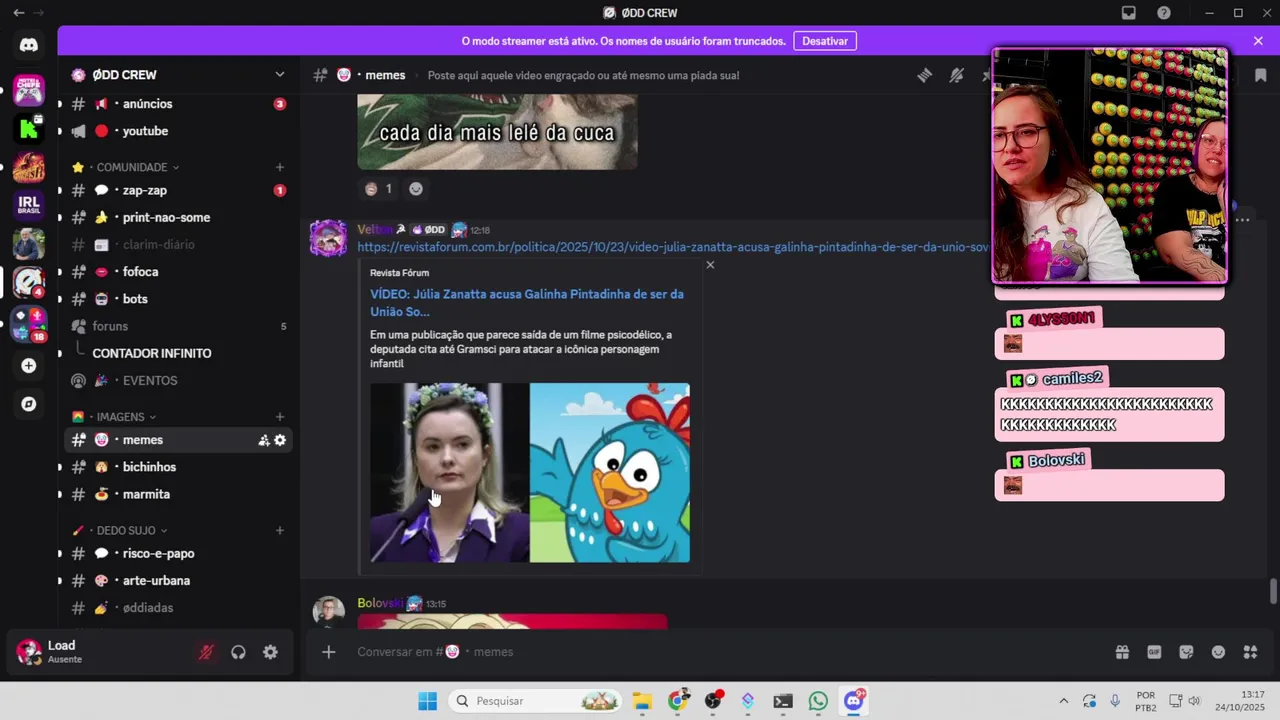Focus the Conversar em memes message box
This screenshot has width=1280, height=720.
[730, 652]
